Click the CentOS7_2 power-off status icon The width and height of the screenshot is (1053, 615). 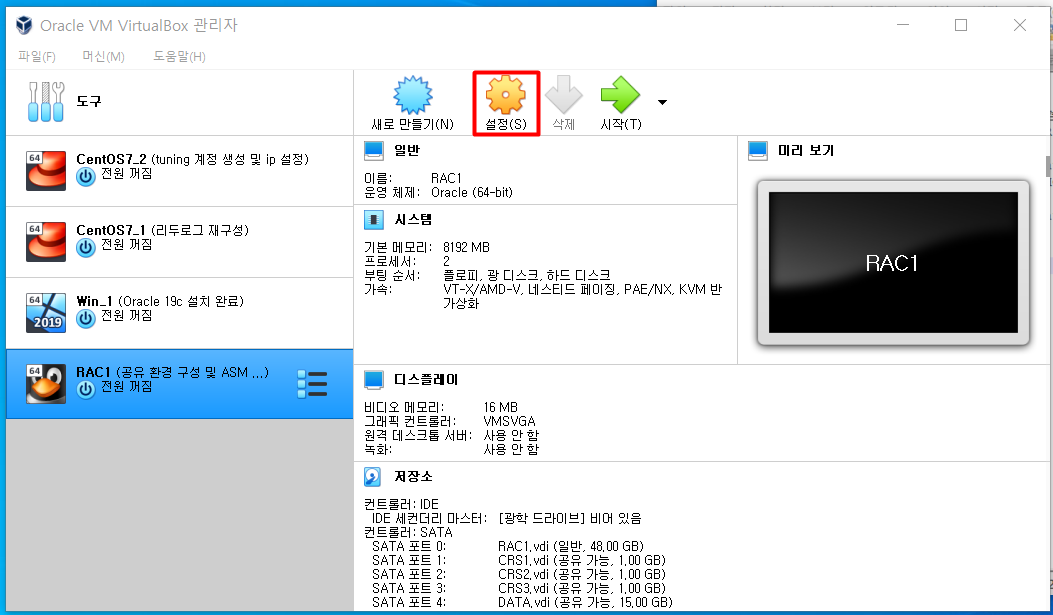coord(85,177)
